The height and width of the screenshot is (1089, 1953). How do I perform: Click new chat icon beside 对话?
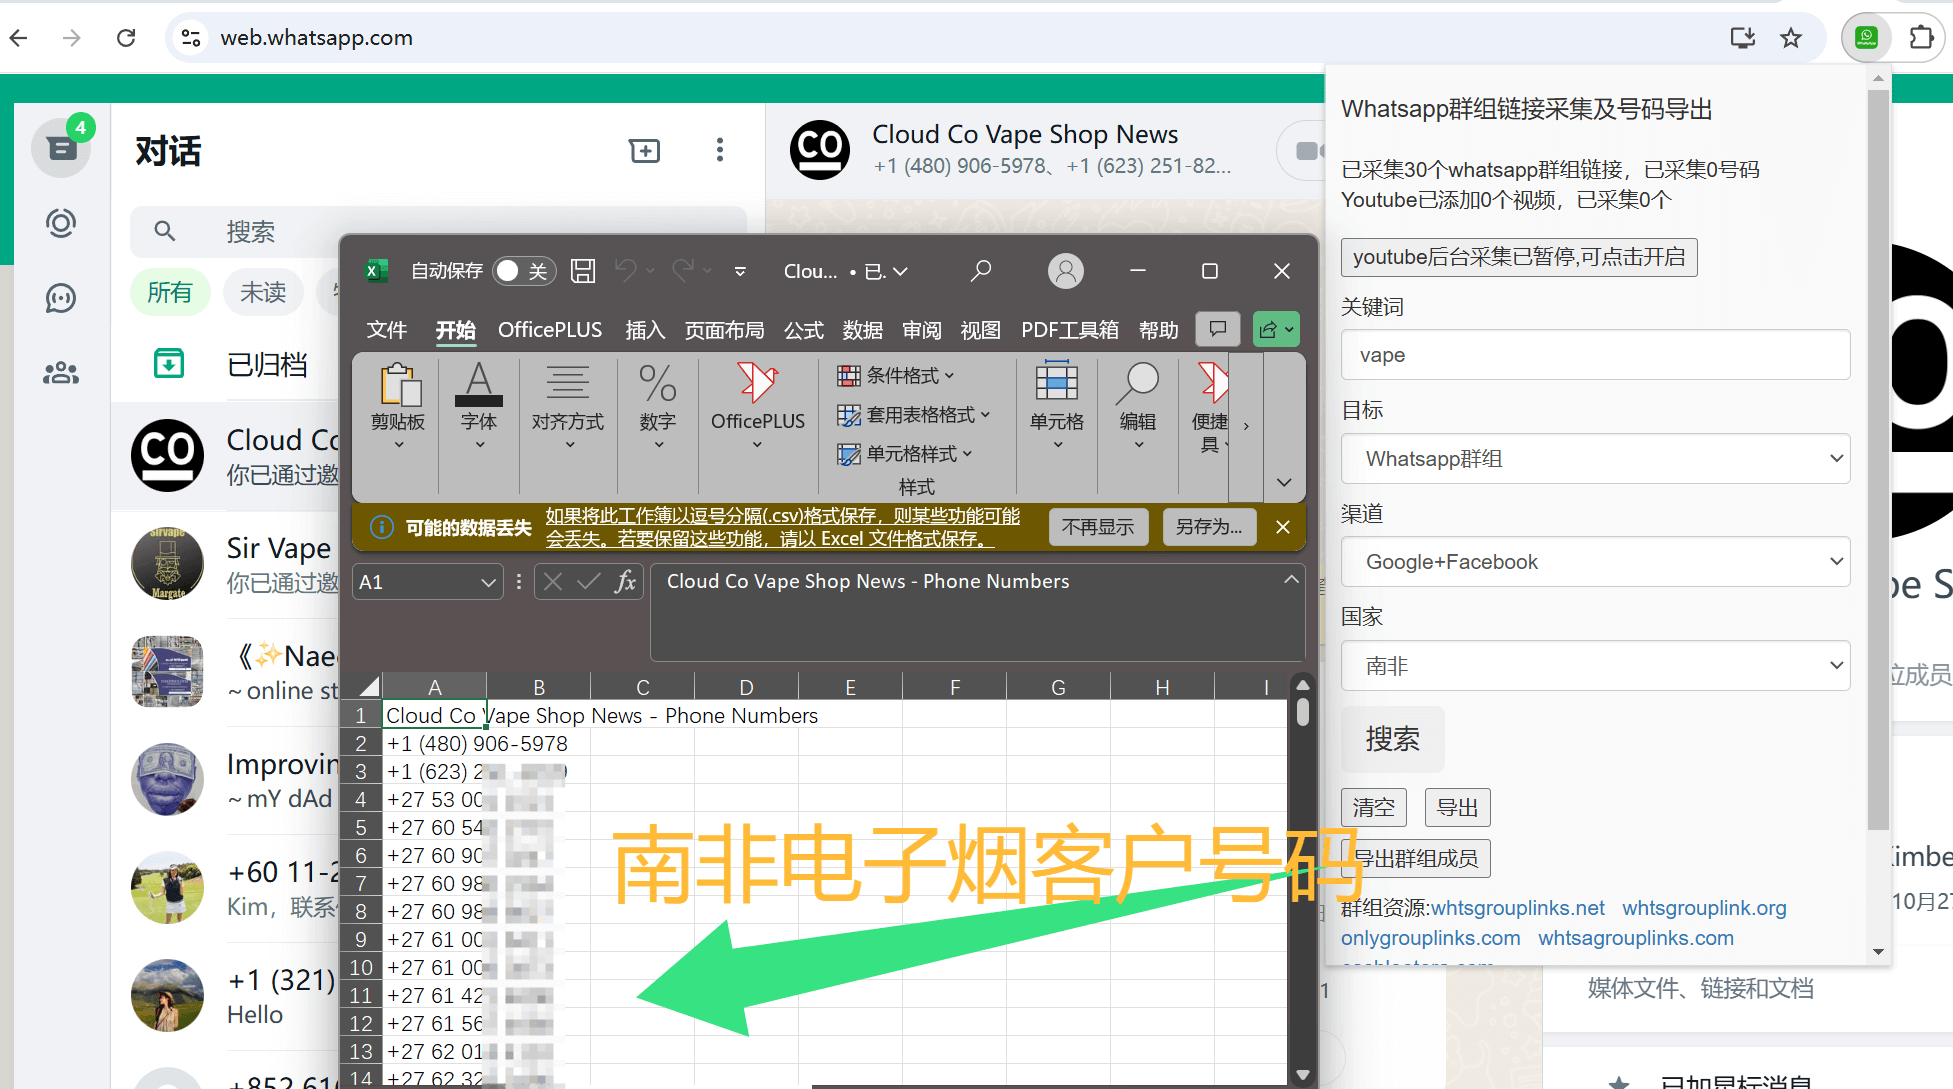point(644,151)
